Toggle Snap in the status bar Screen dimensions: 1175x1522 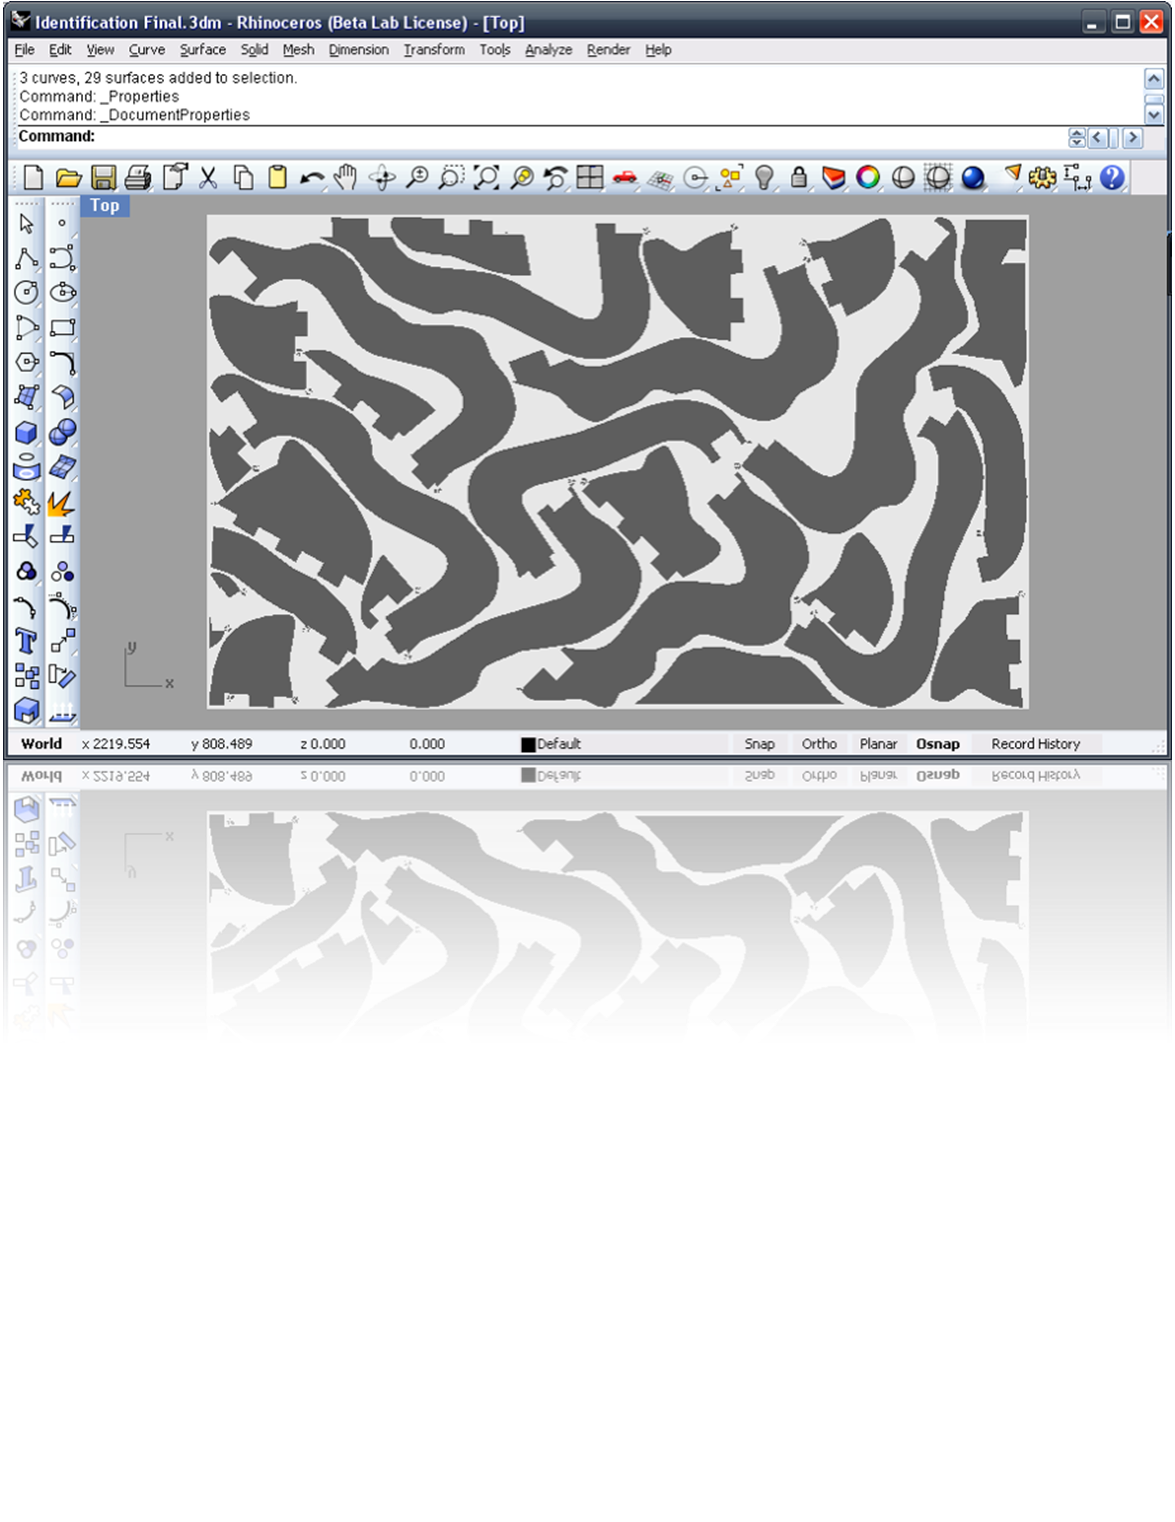pyautogui.click(x=759, y=744)
